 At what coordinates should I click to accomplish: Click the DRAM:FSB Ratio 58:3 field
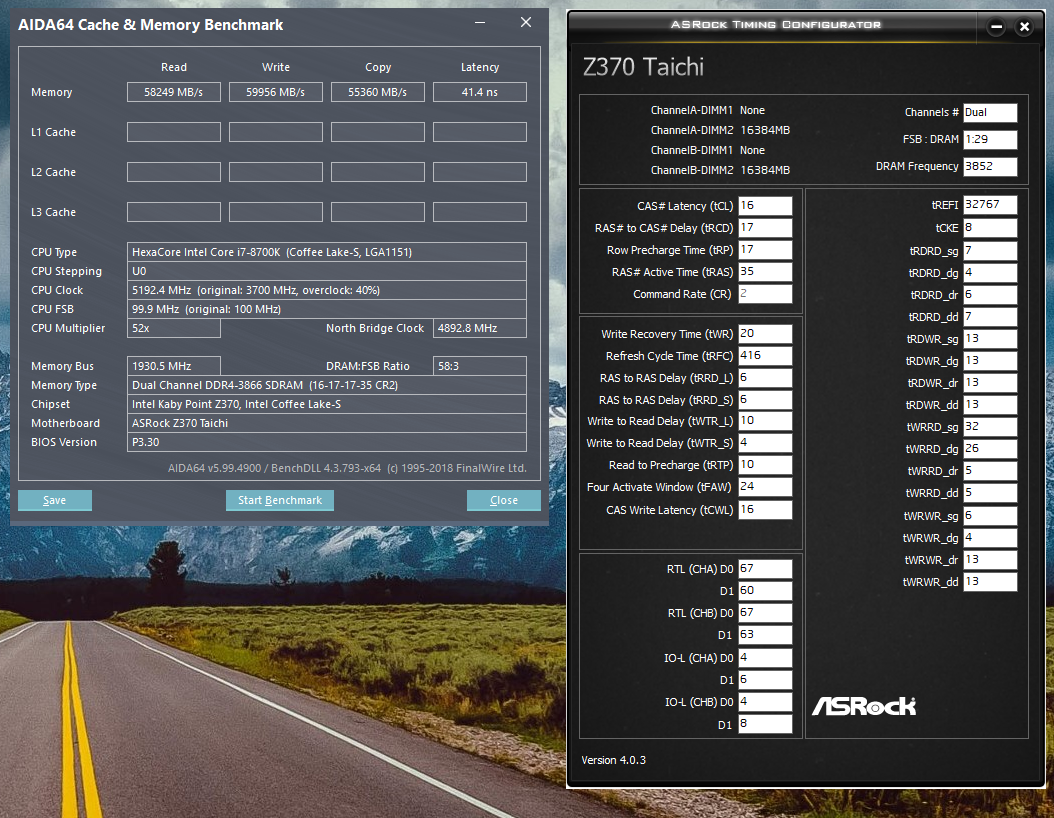pyautogui.click(x=480, y=366)
